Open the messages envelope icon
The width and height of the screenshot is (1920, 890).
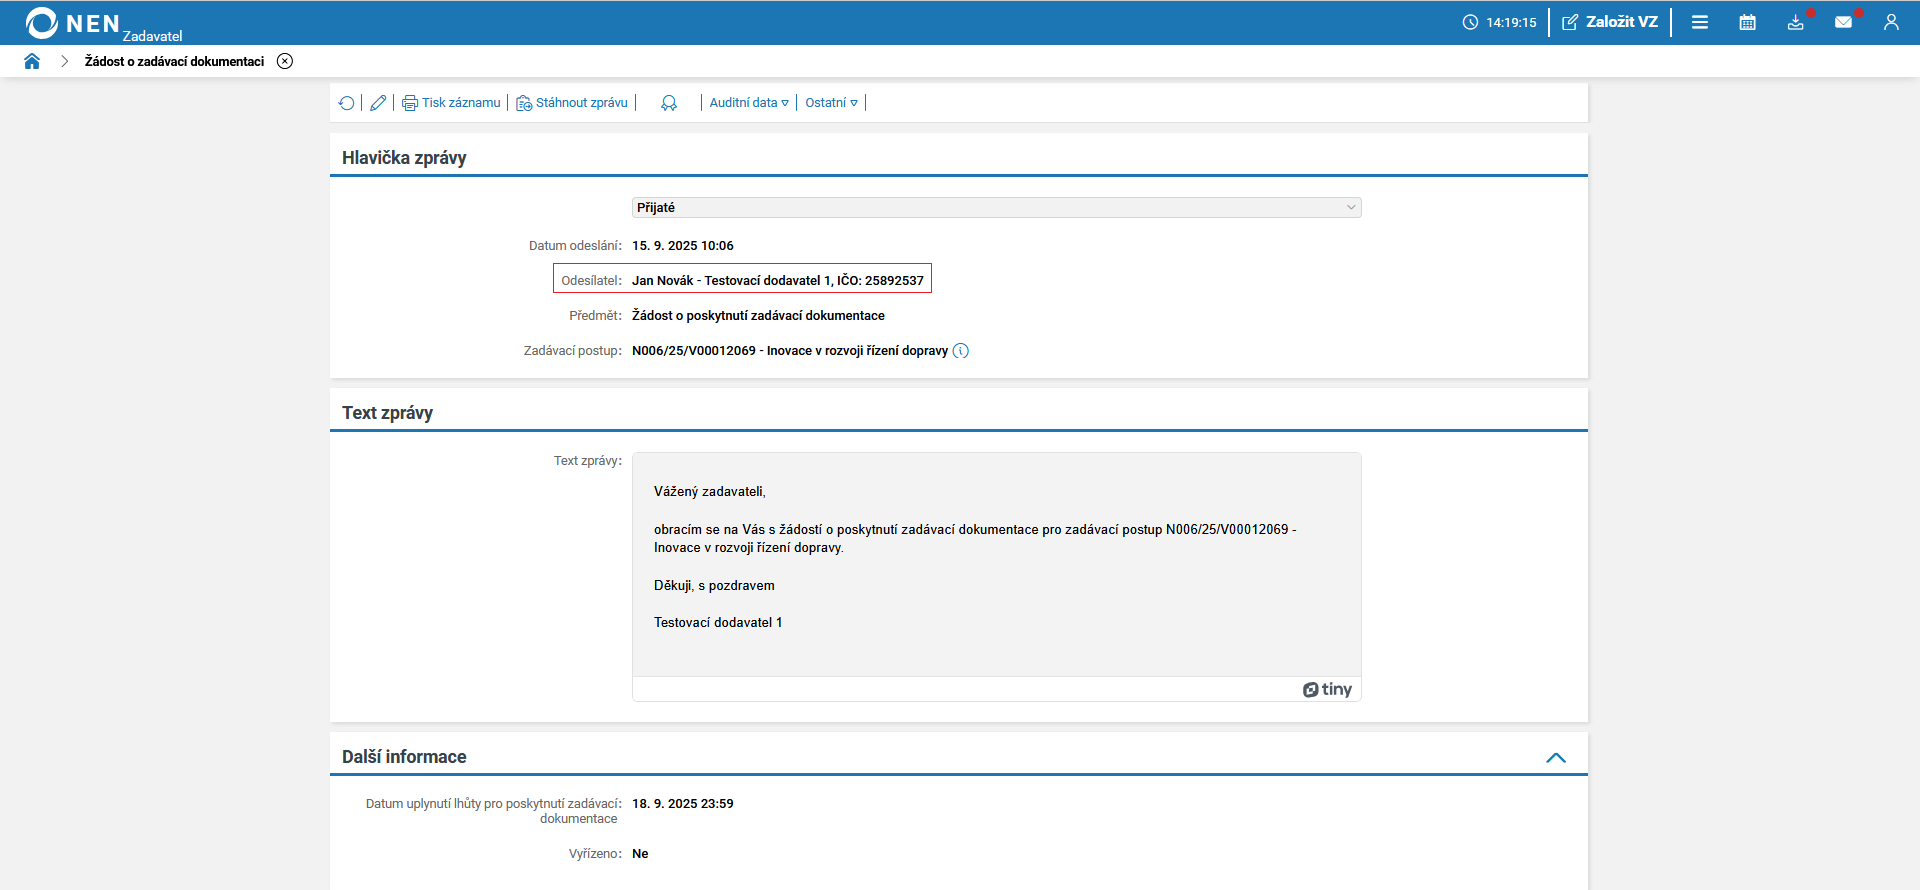click(x=1844, y=22)
